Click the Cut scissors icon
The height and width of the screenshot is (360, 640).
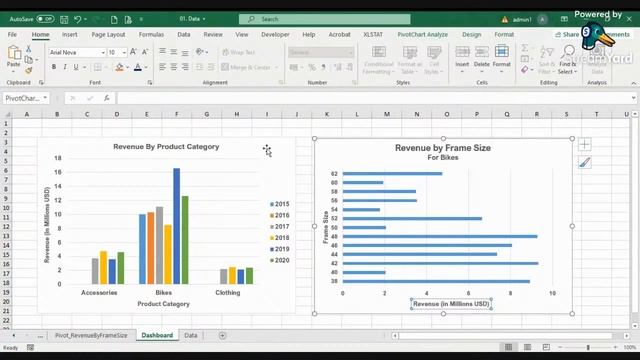pos(29,49)
